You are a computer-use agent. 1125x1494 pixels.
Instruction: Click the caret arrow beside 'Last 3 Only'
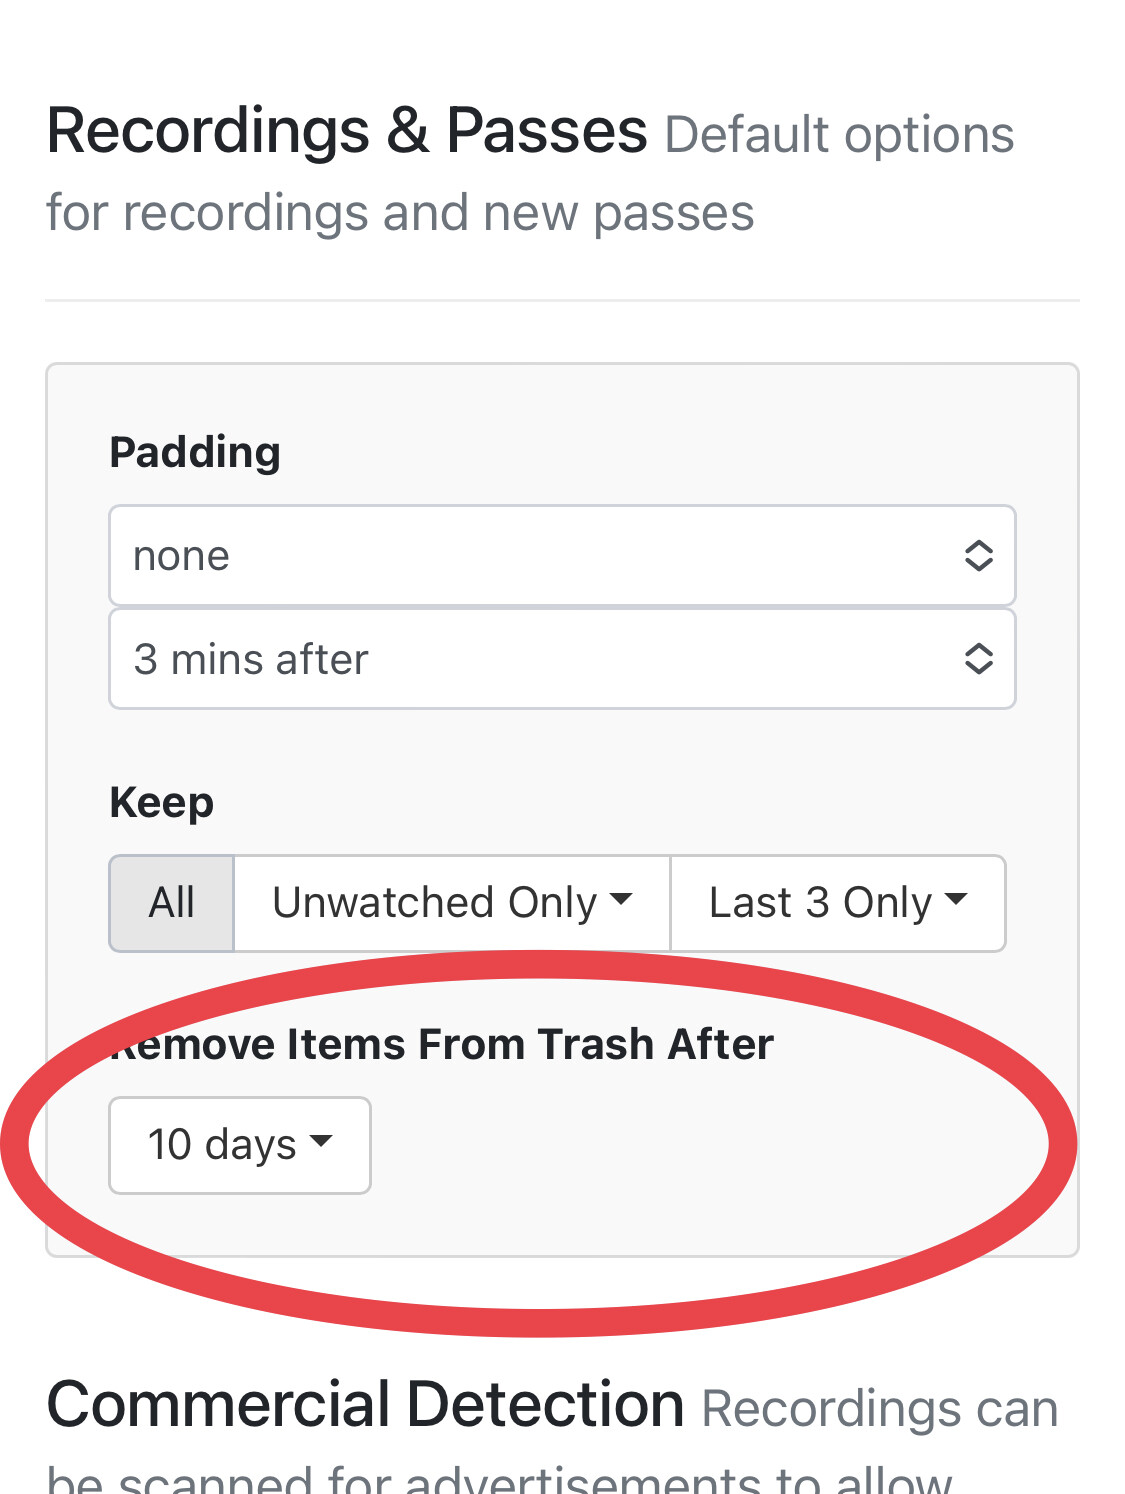[x=956, y=899]
